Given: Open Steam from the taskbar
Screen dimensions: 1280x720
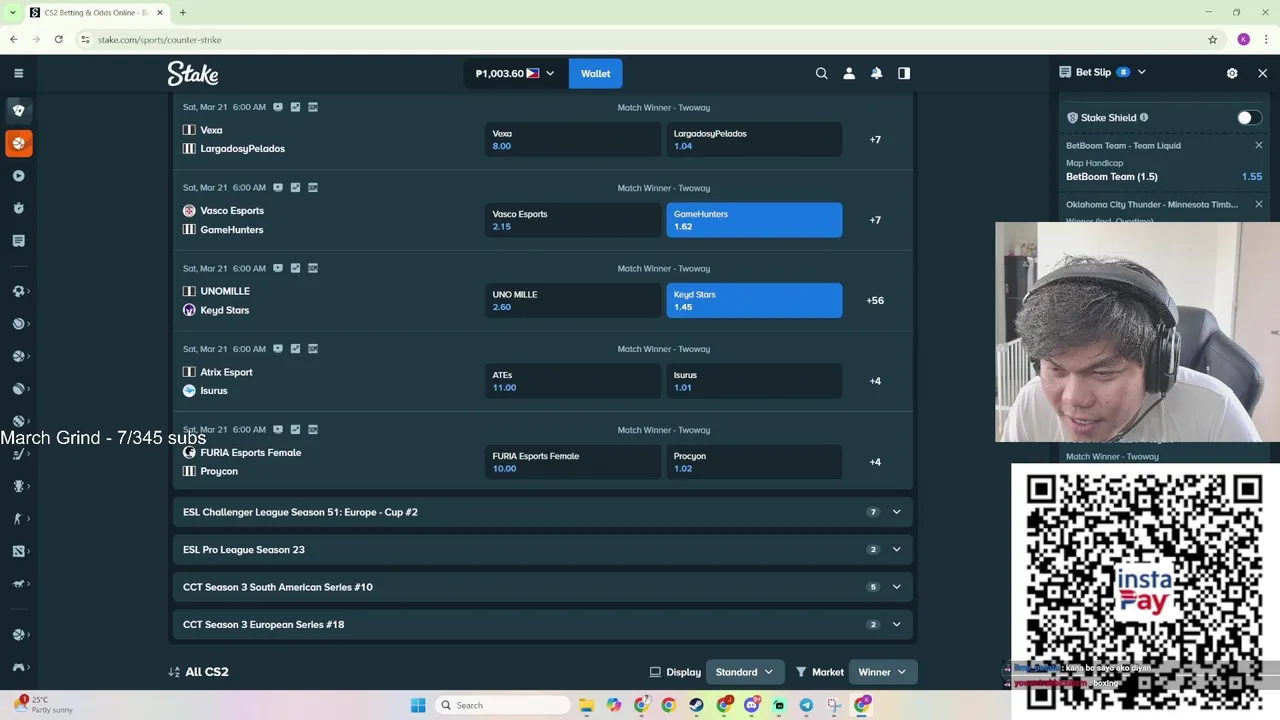Looking at the screenshot, I should (695, 705).
